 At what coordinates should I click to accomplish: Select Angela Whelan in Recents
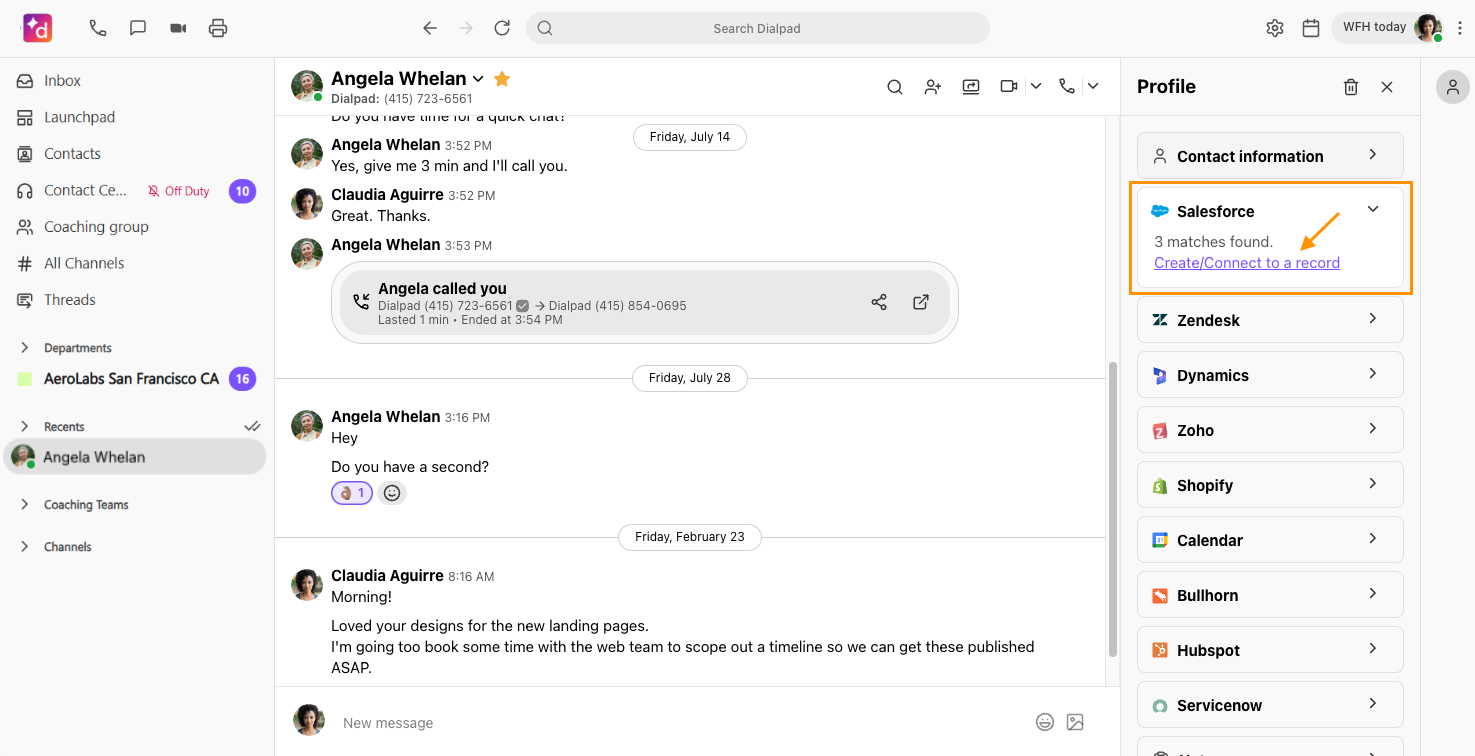click(x=136, y=457)
